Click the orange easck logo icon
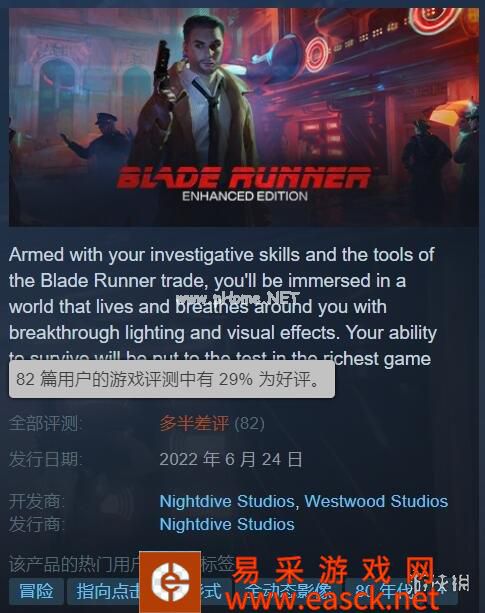The image size is (485, 613). coord(170,581)
